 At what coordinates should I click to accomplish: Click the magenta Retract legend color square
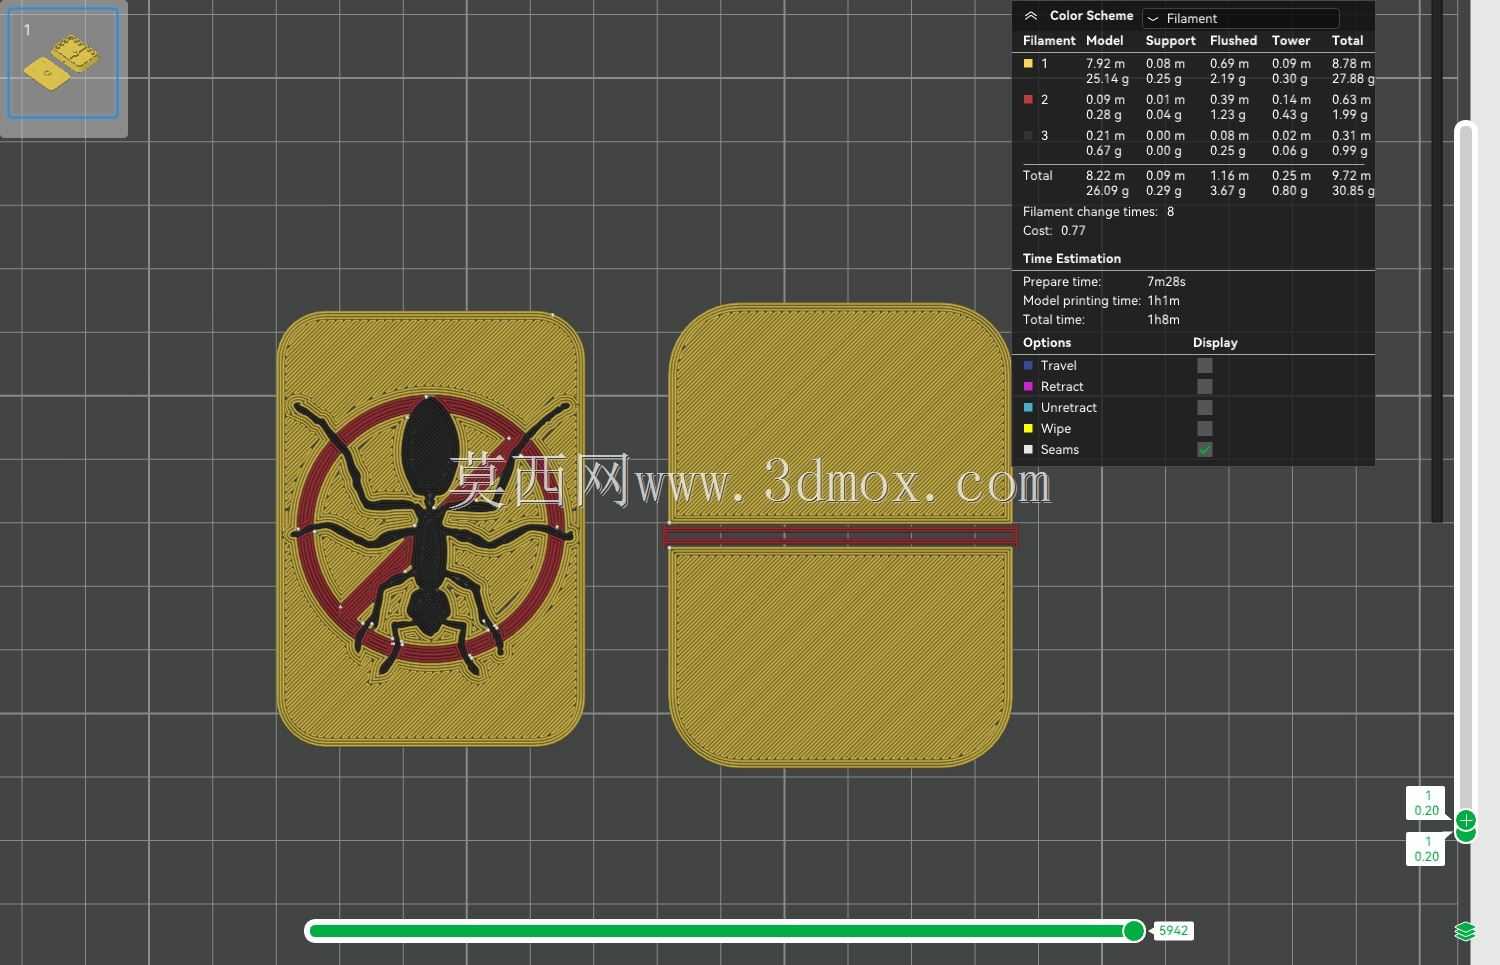coord(1028,387)
